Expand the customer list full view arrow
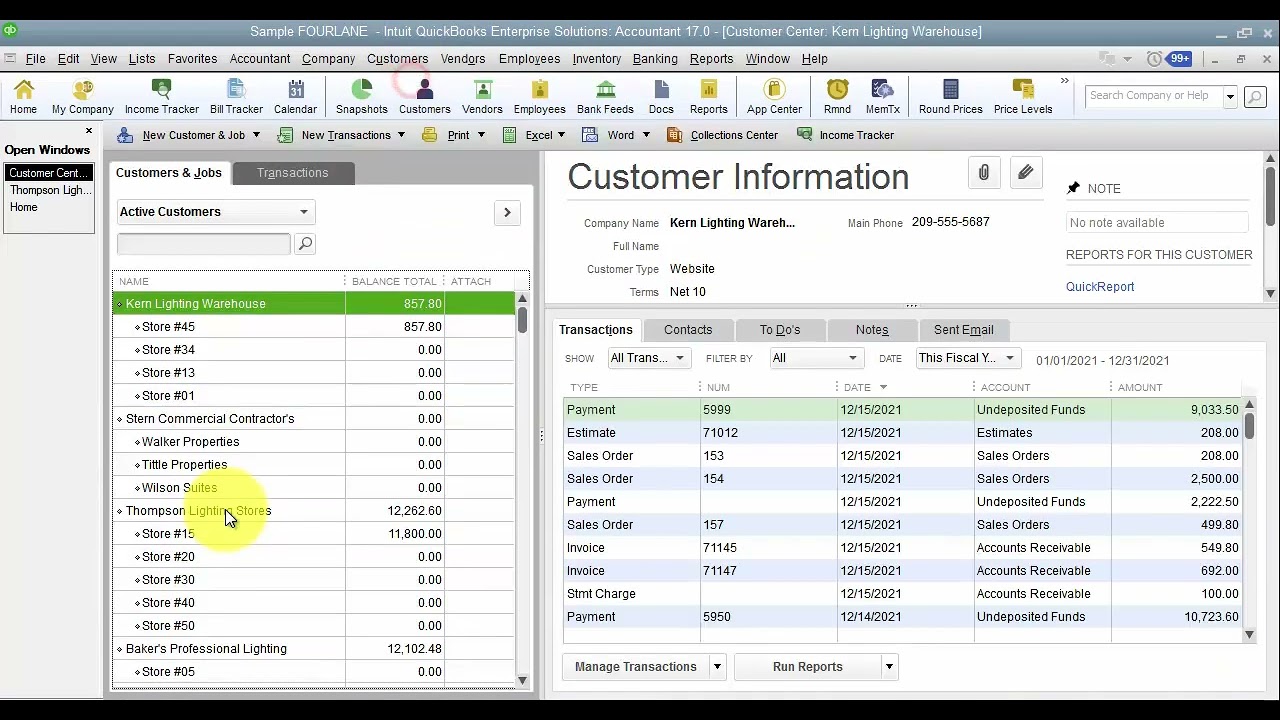This screenshot has width=1280, height=720. tap(507, 212)
